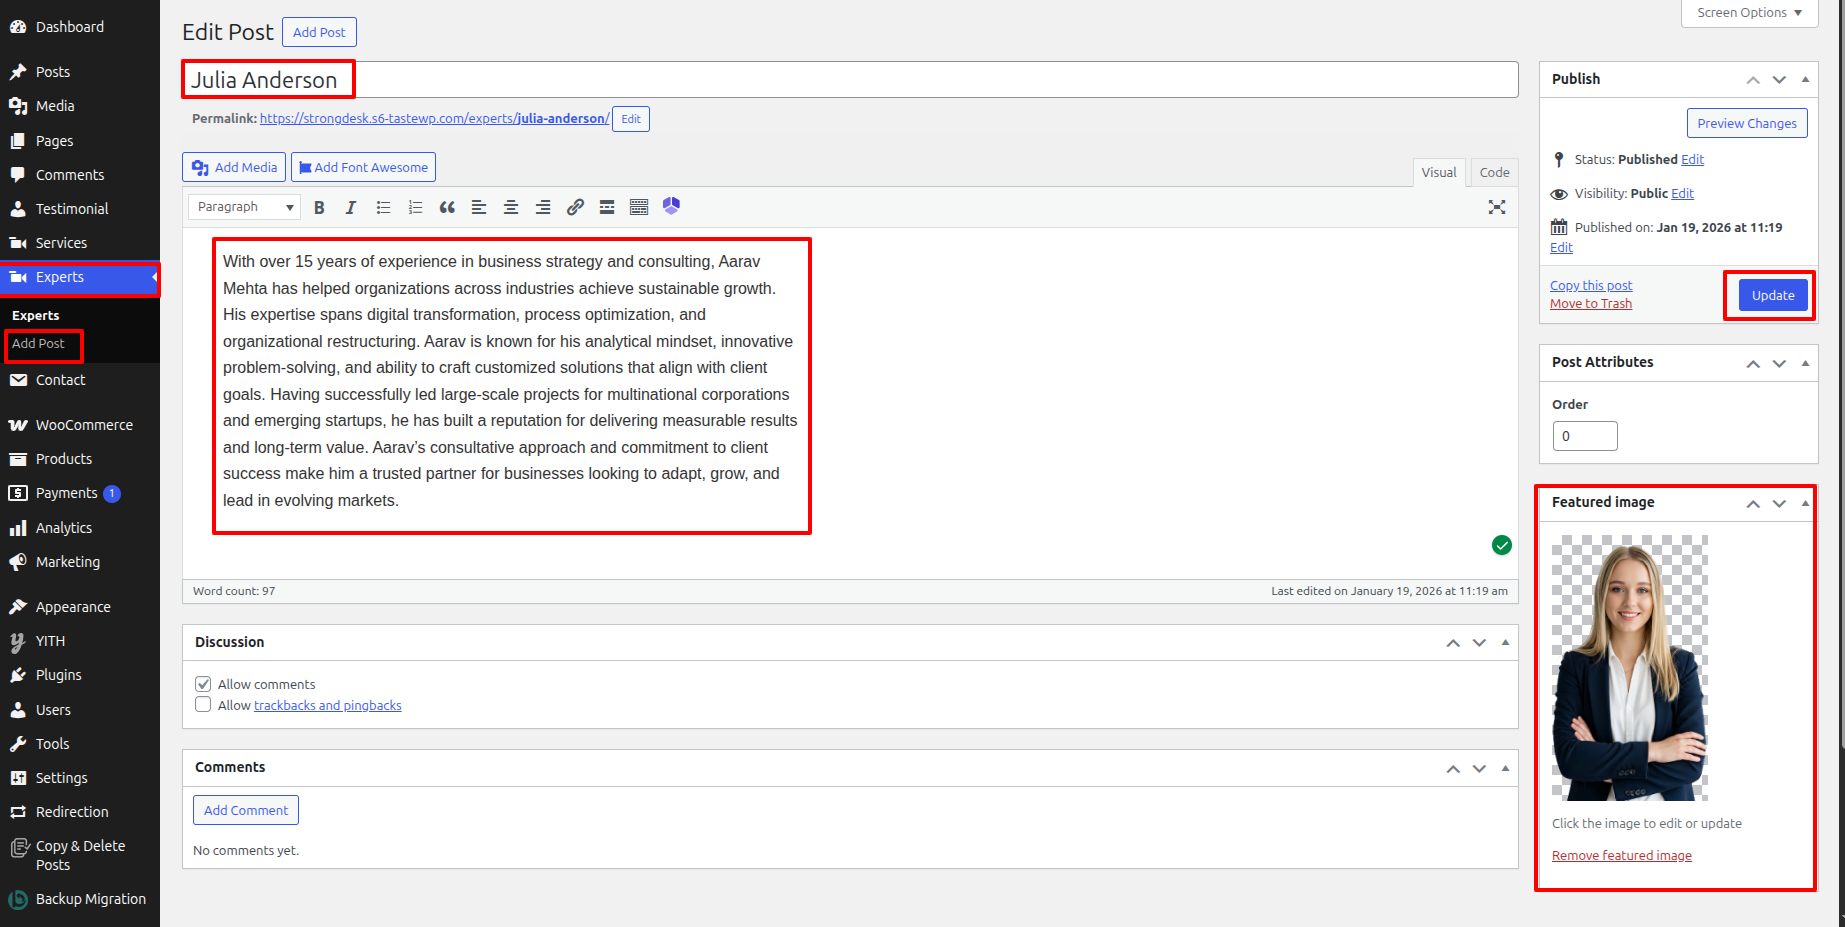
Task: Enable Allow trackbacks and pingbacks checkbox
Action: pos(203,705)
